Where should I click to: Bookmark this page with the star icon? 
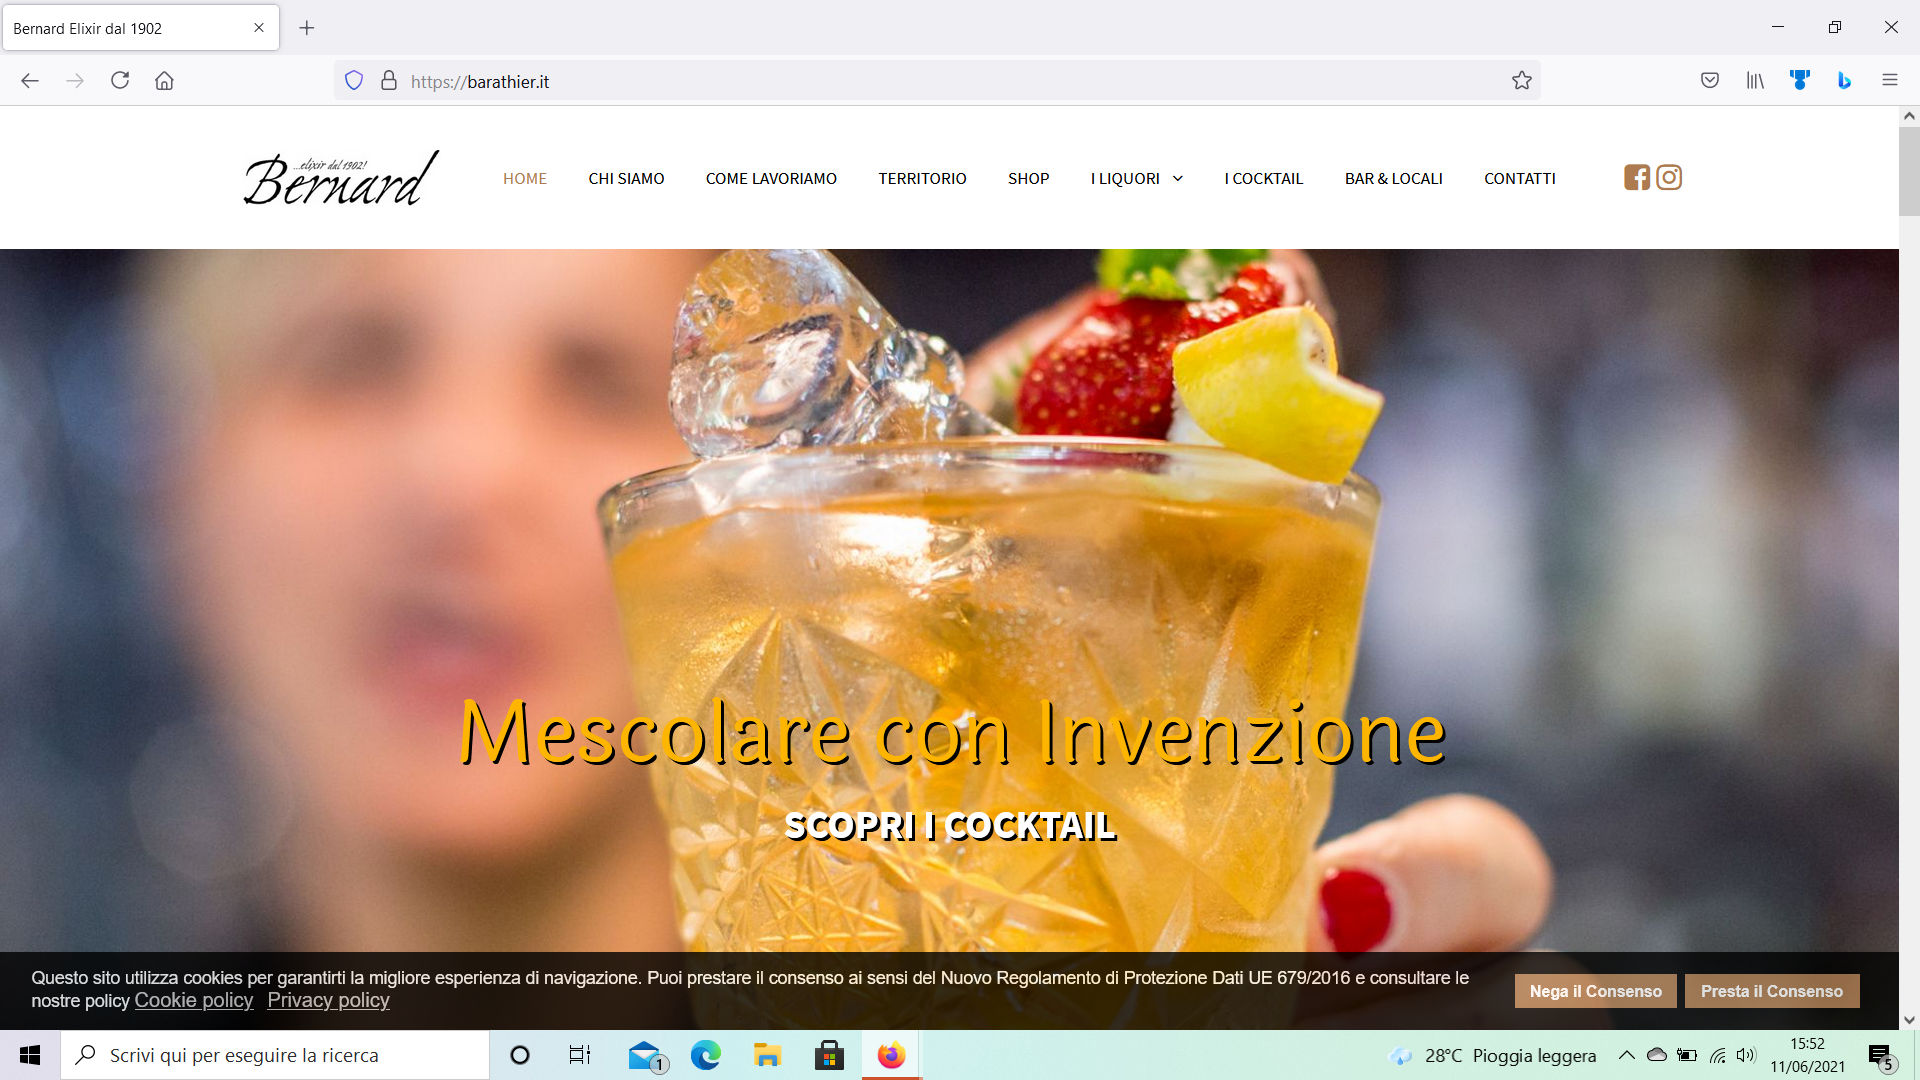coord(1524,80)
